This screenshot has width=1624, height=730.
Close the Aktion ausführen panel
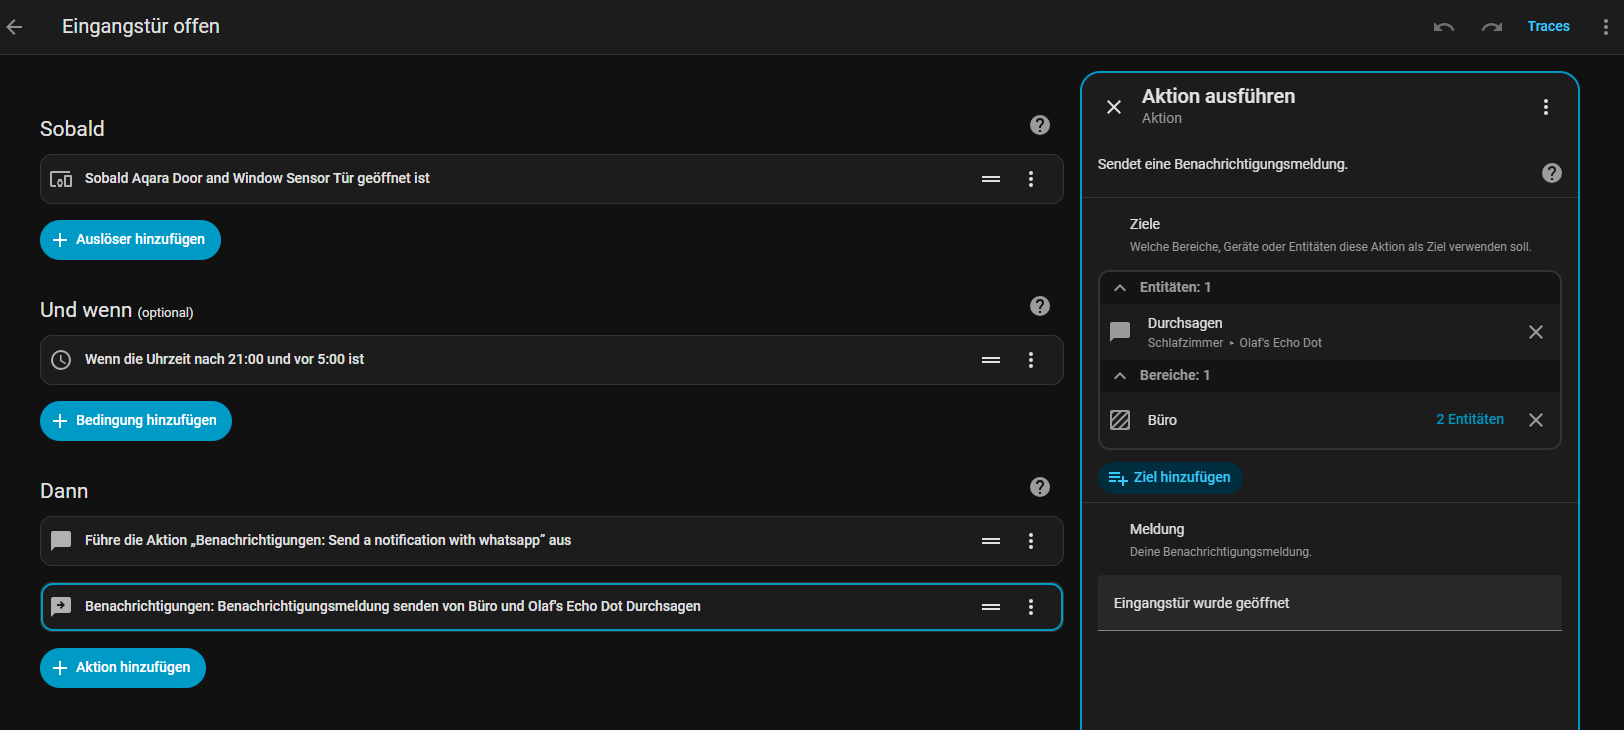(1114, 107)
